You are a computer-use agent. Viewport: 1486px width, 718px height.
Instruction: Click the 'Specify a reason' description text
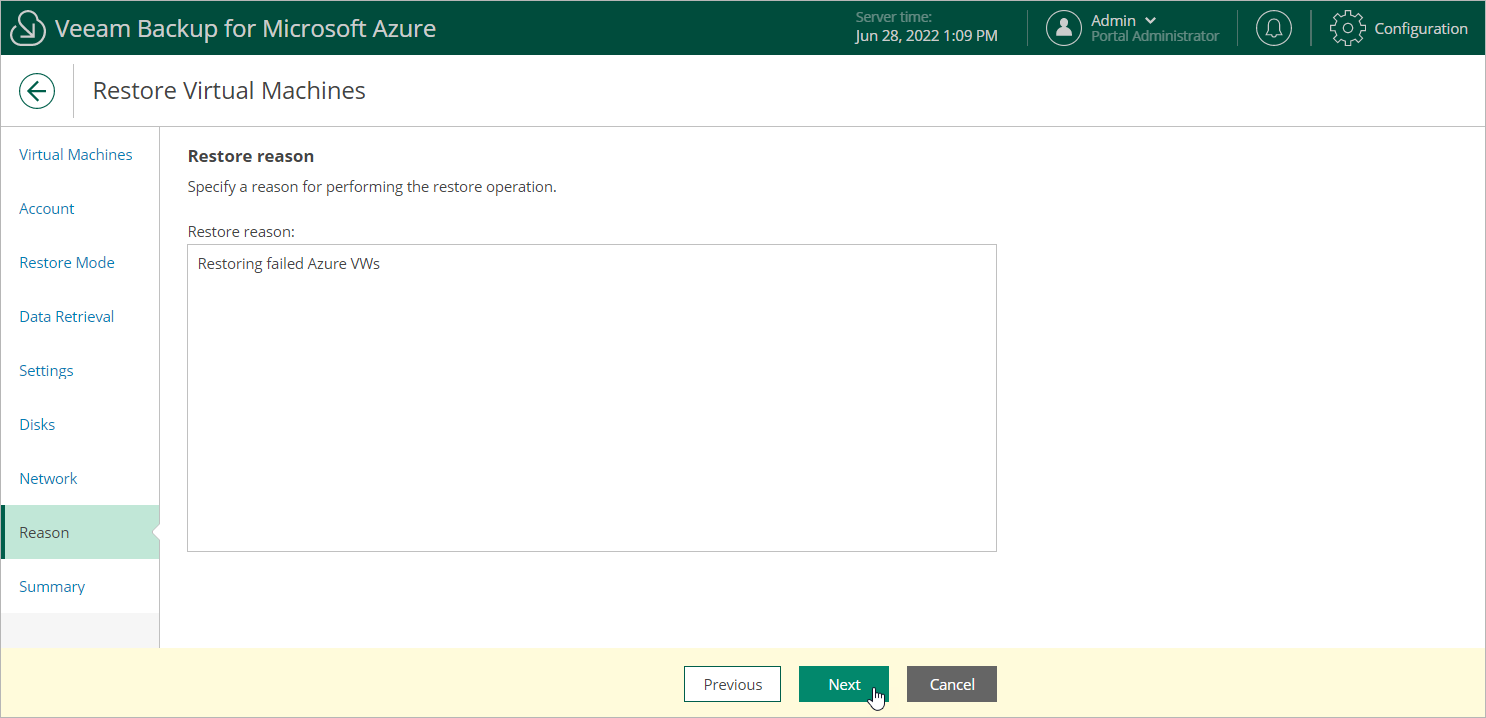(x=372, y=187)
